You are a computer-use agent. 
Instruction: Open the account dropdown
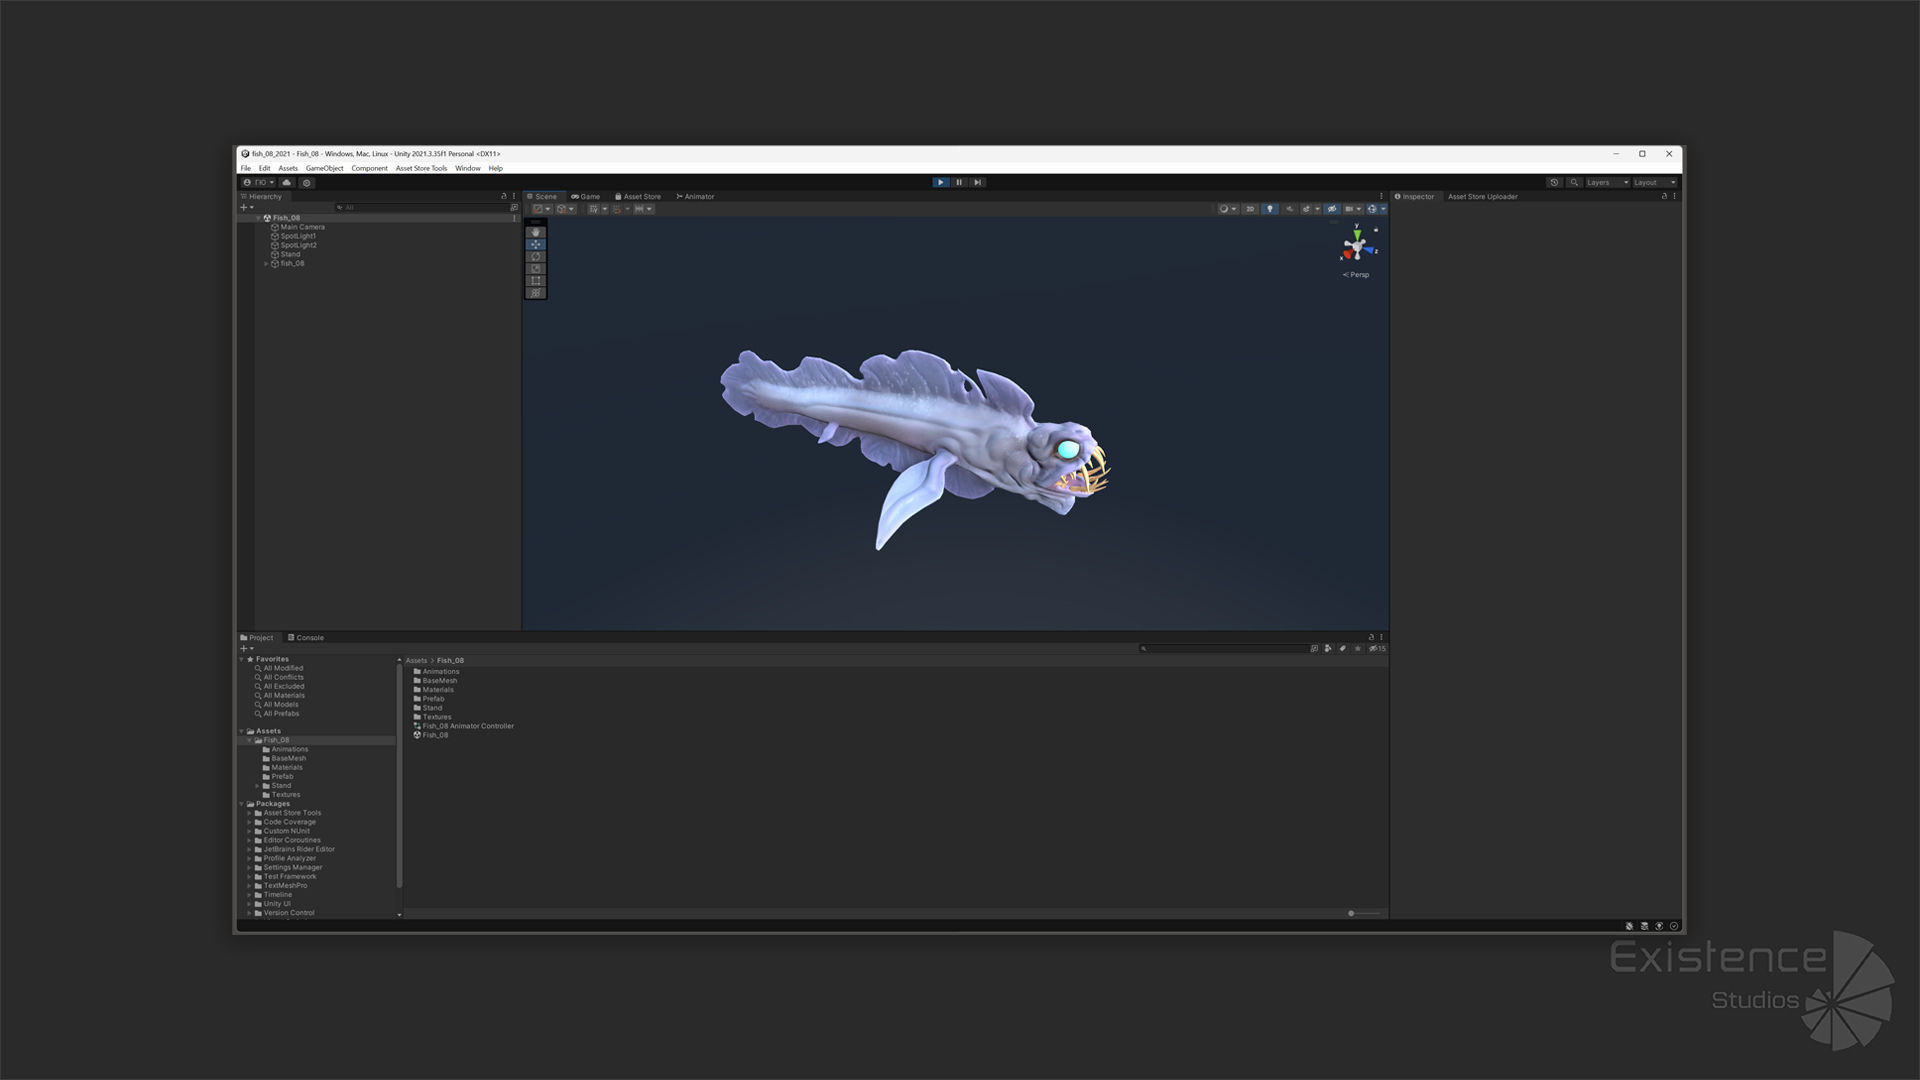tap(258, 182)
